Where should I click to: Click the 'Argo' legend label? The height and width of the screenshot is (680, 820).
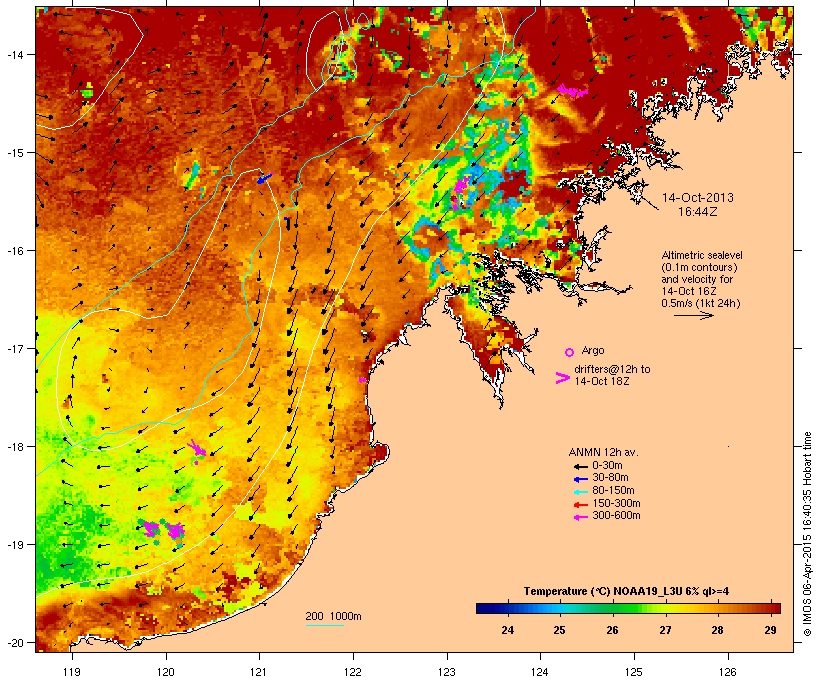(x=593, y=350)
